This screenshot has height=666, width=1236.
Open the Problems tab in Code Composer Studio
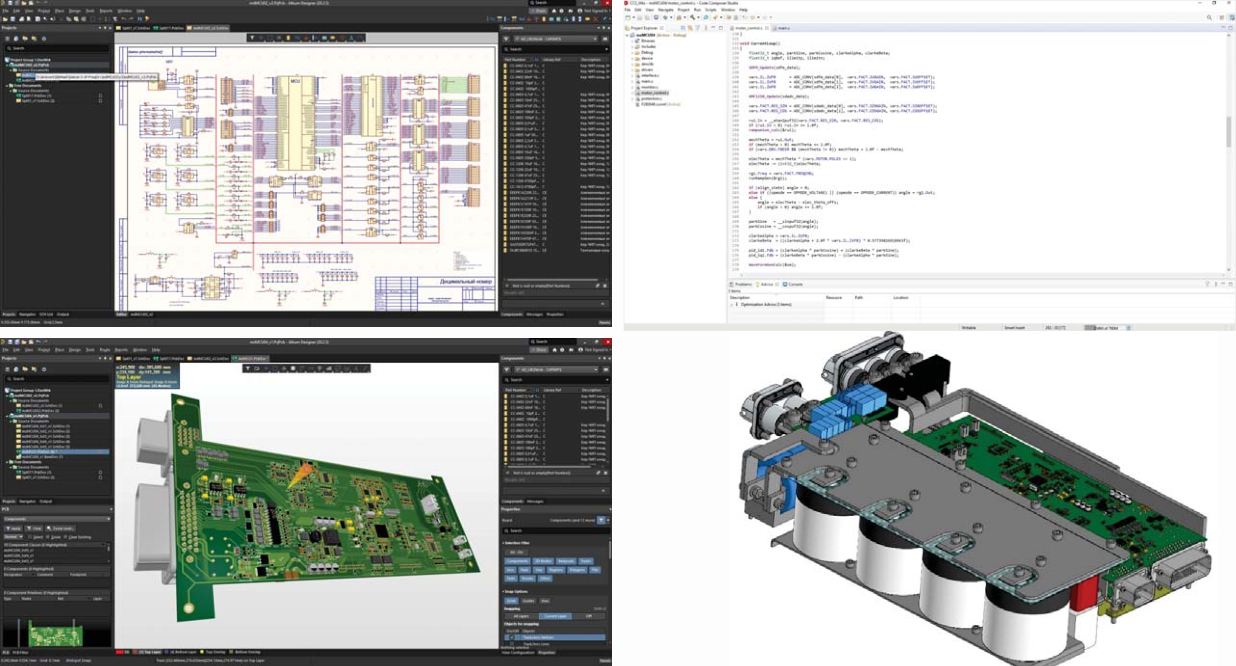pyautogui.click(x=744, y=284)
